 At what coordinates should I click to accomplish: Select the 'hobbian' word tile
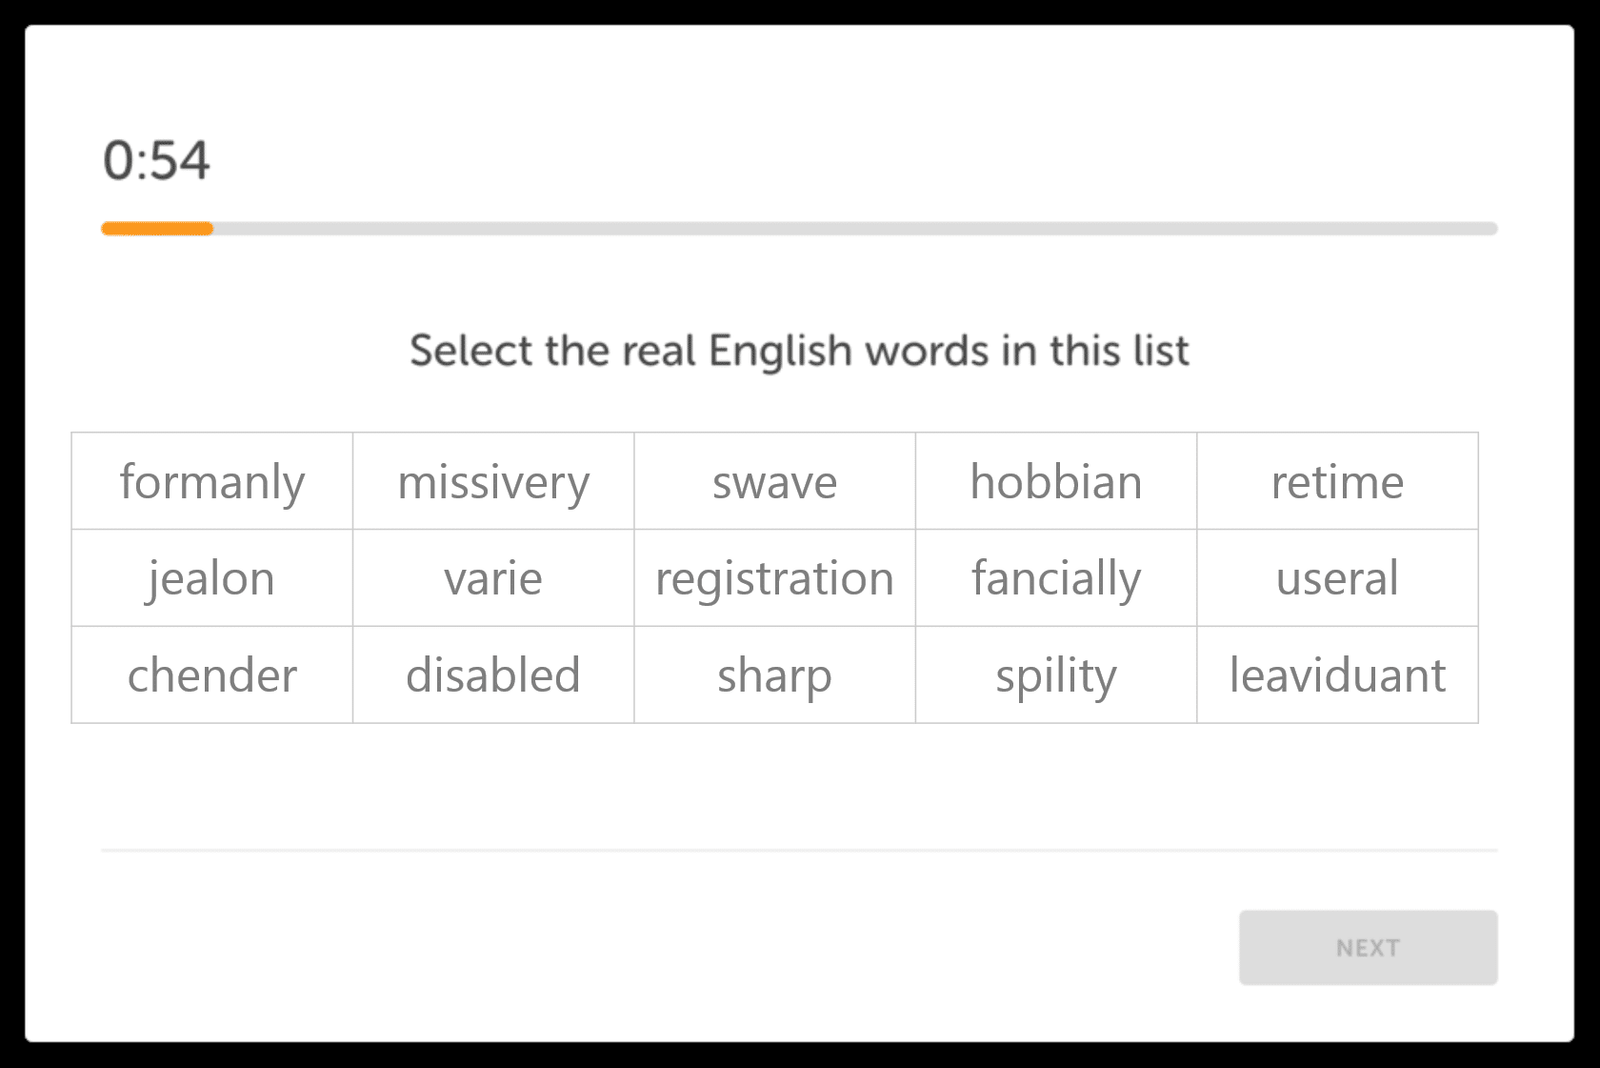coord(1055,481)
